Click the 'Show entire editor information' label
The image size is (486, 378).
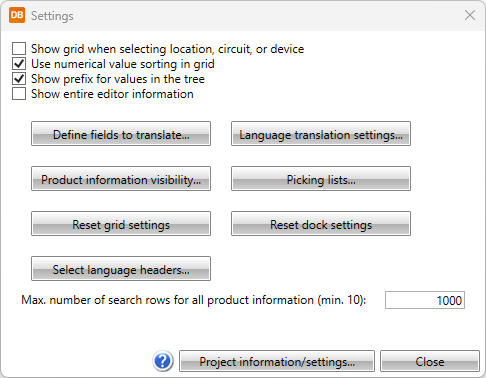pyautogui.click(x=112, y=94)
